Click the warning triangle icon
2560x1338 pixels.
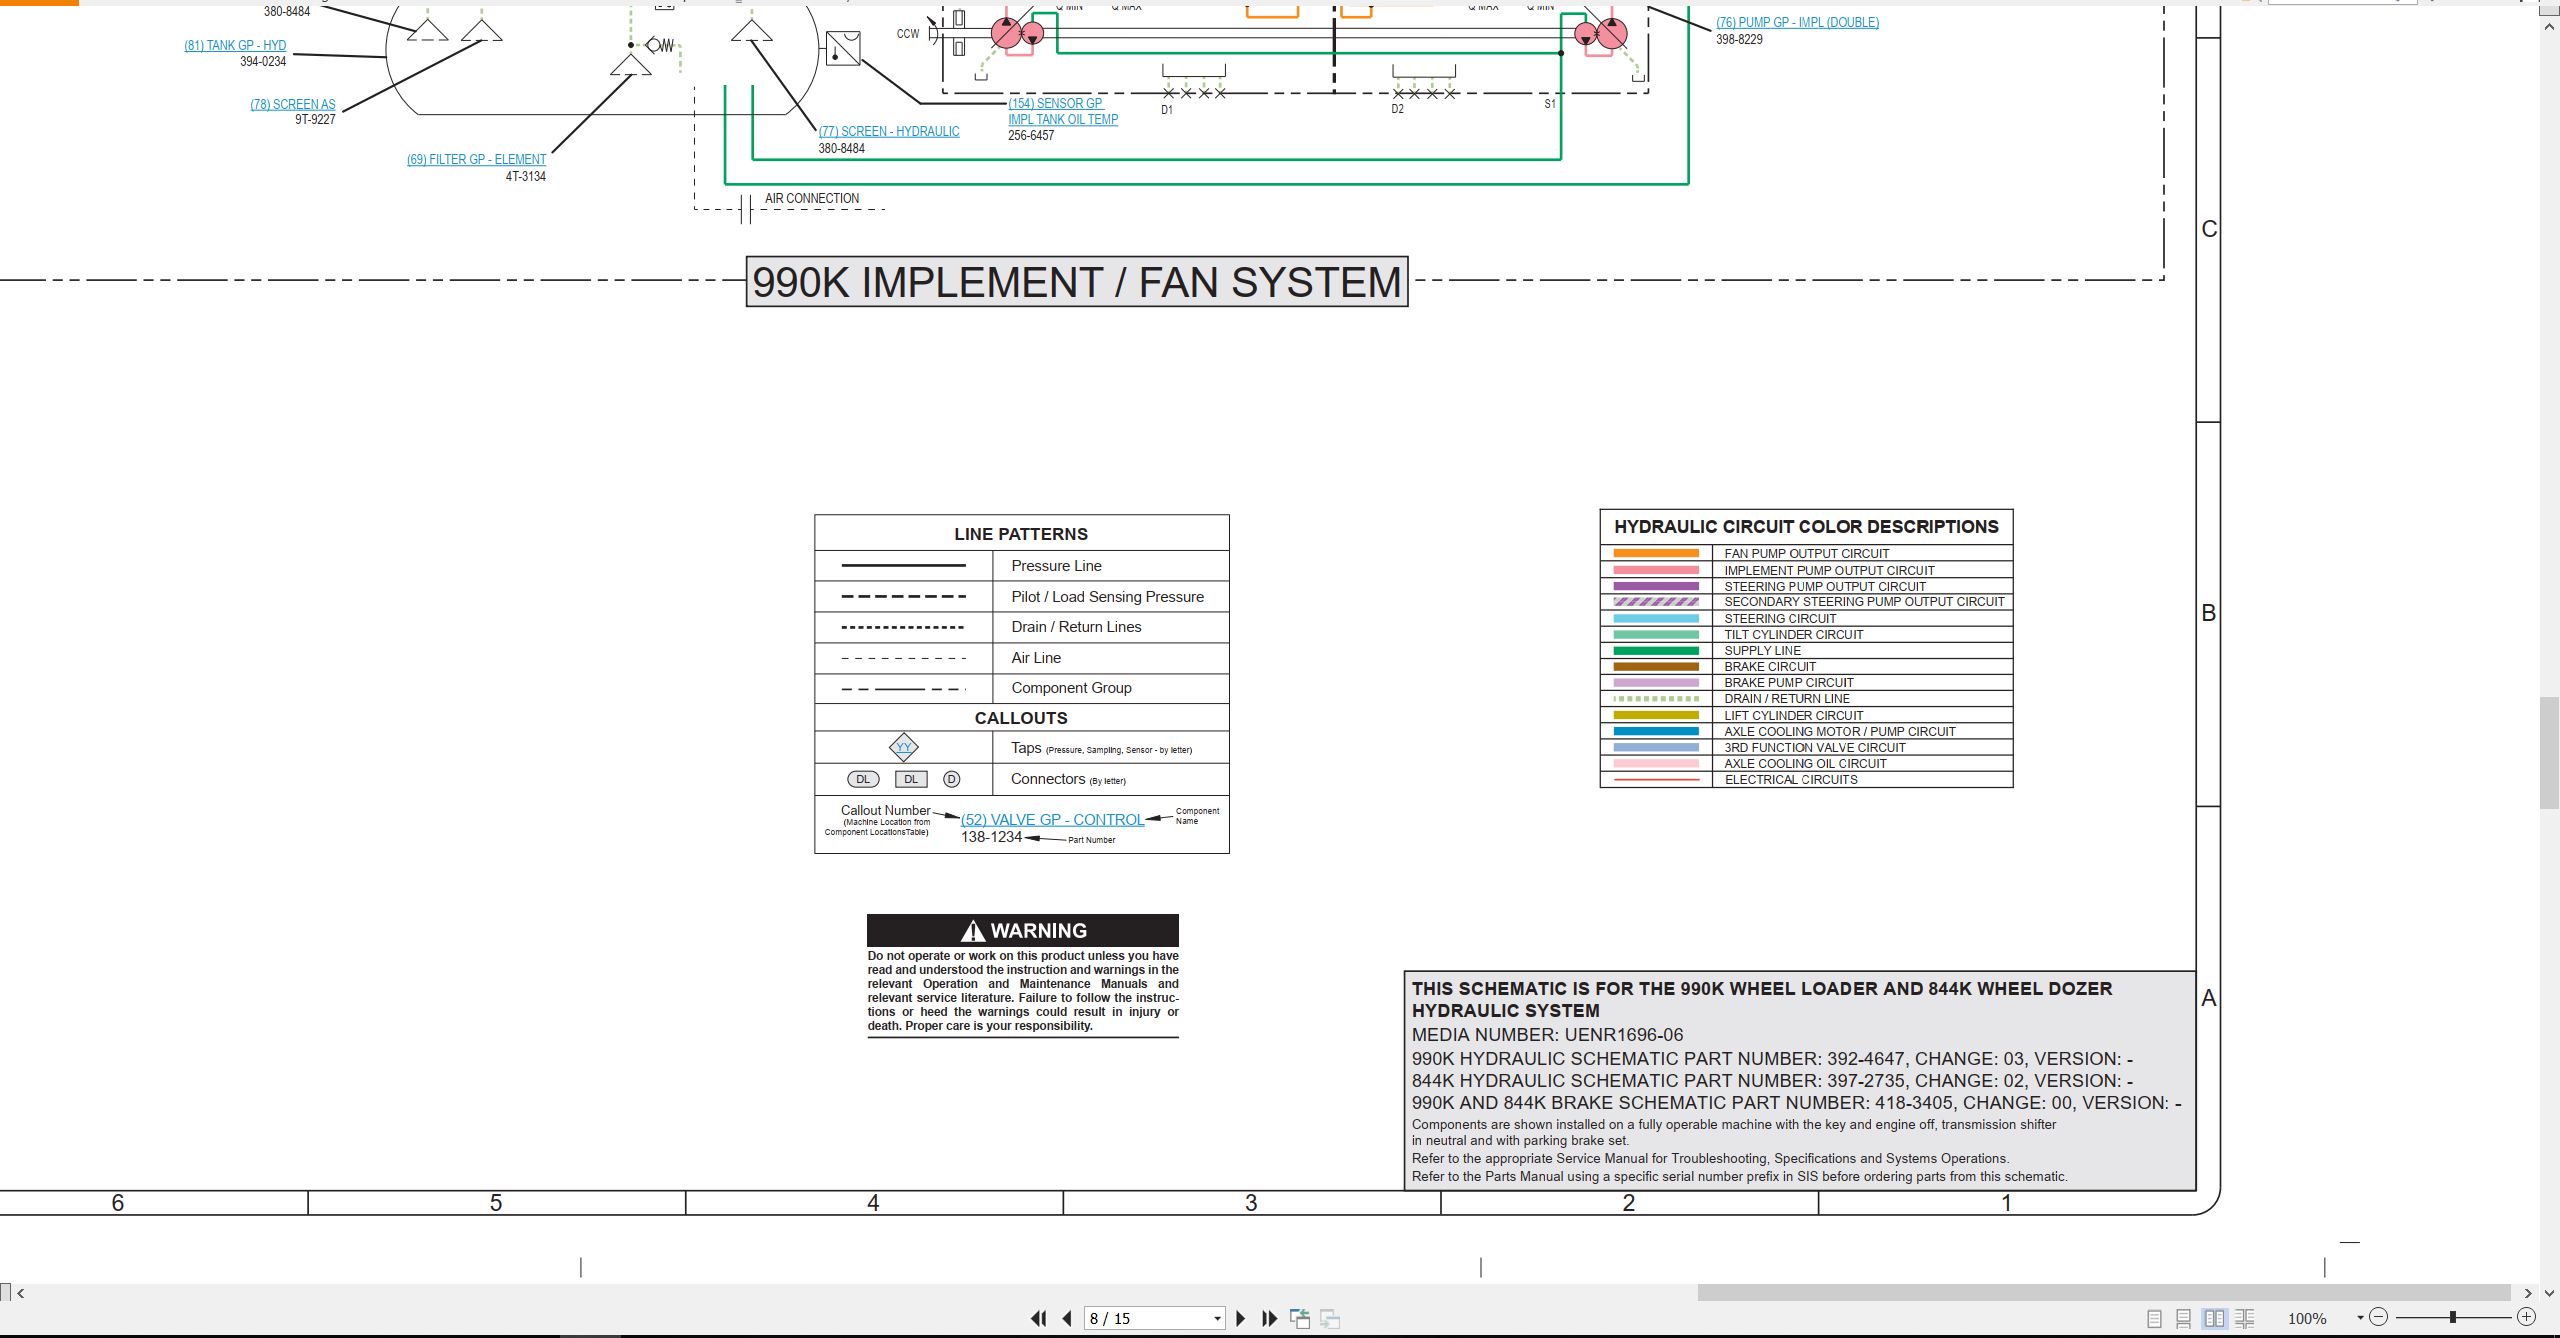972,931
